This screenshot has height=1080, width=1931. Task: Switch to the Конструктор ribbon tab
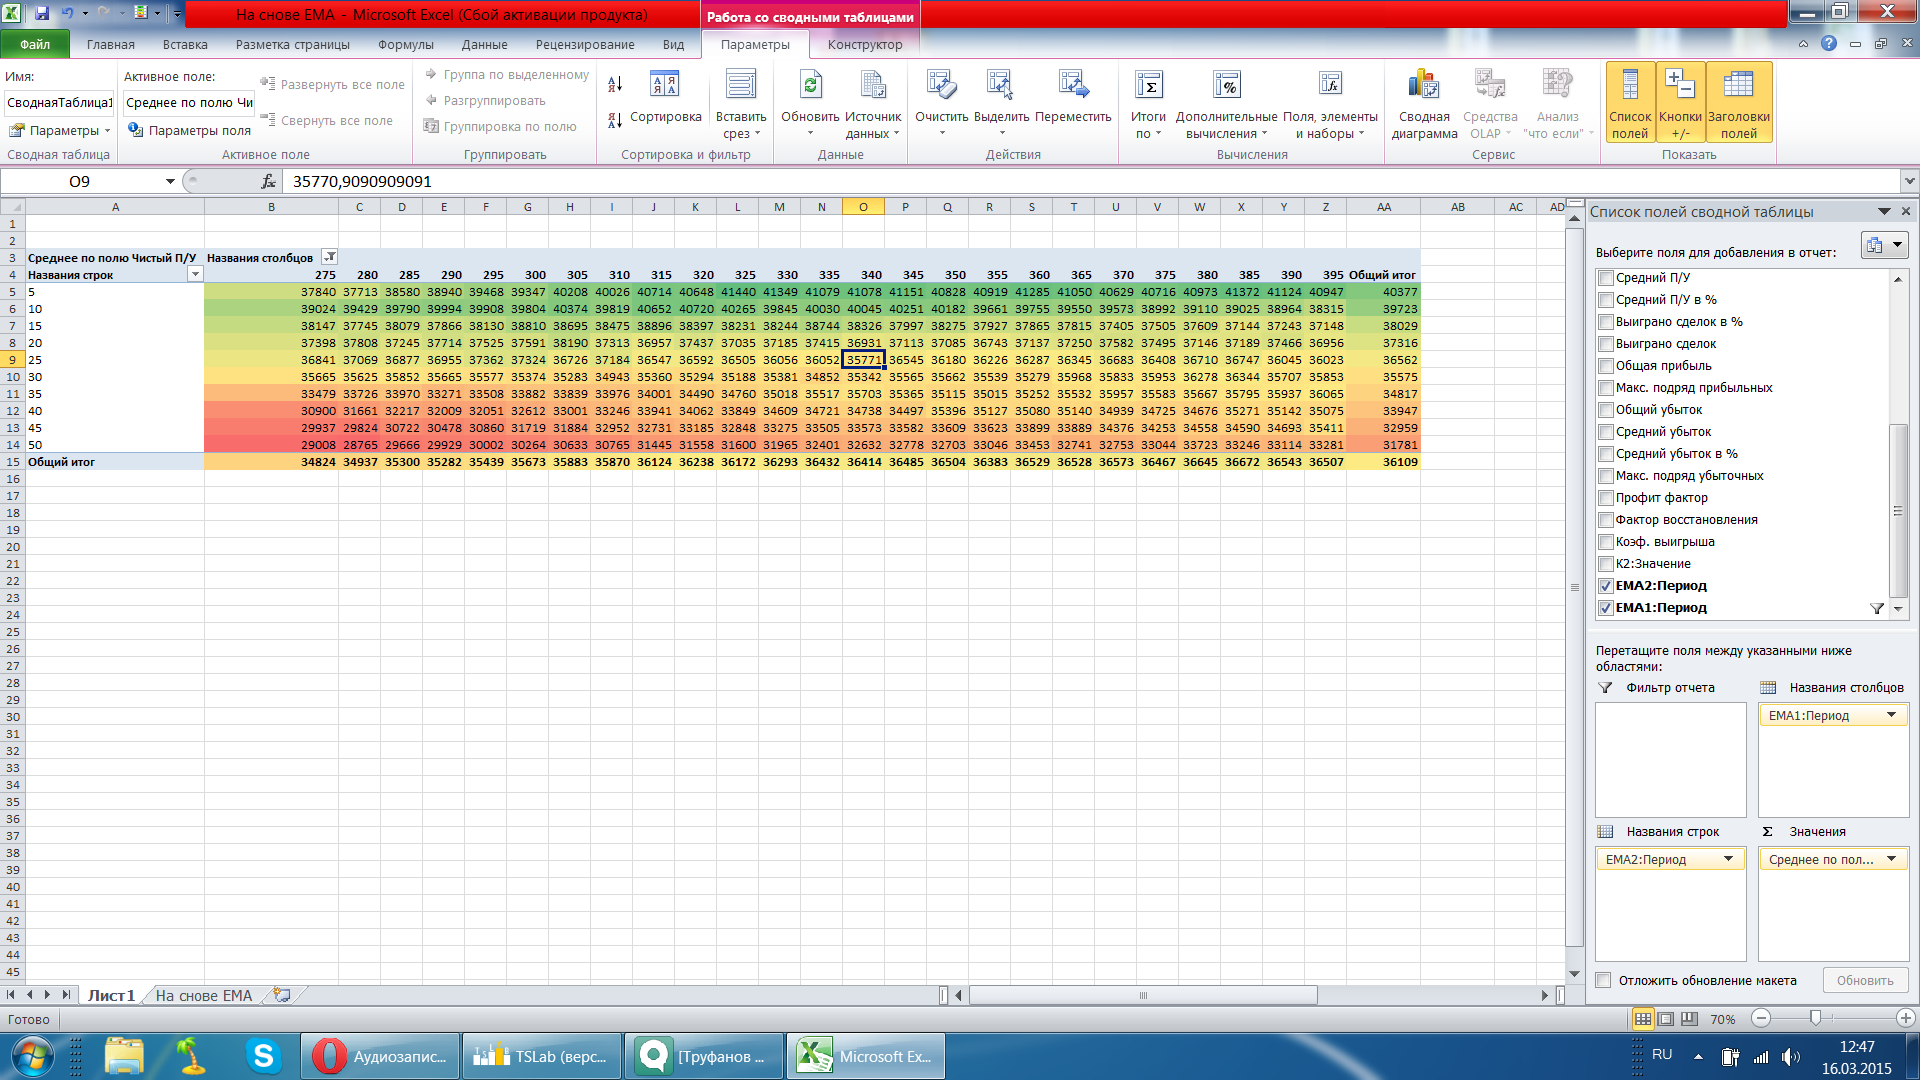coord(864,45)
